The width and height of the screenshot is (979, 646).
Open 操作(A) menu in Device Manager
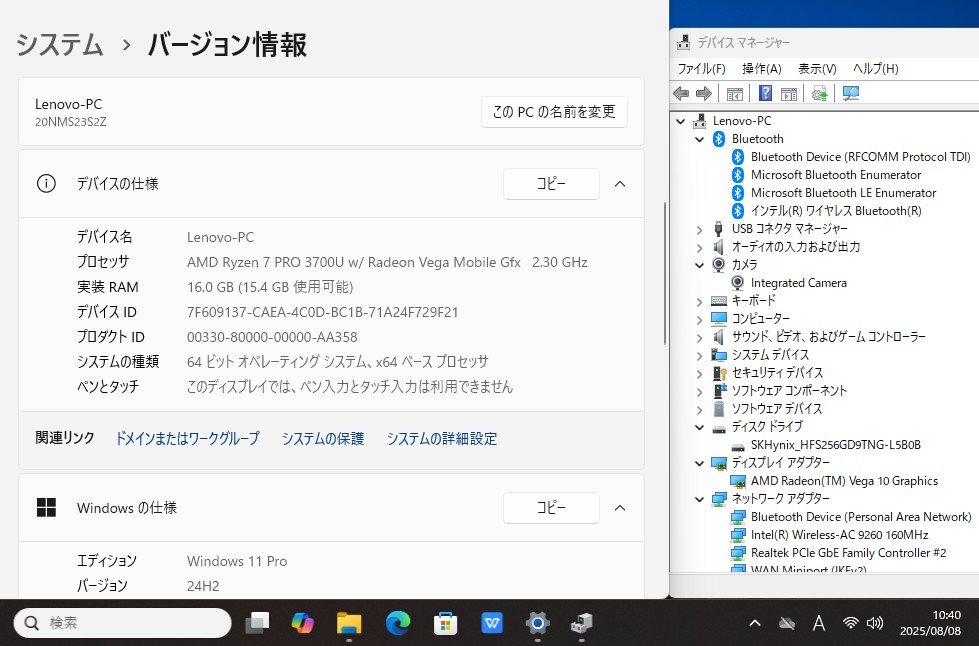pos(761,69)
